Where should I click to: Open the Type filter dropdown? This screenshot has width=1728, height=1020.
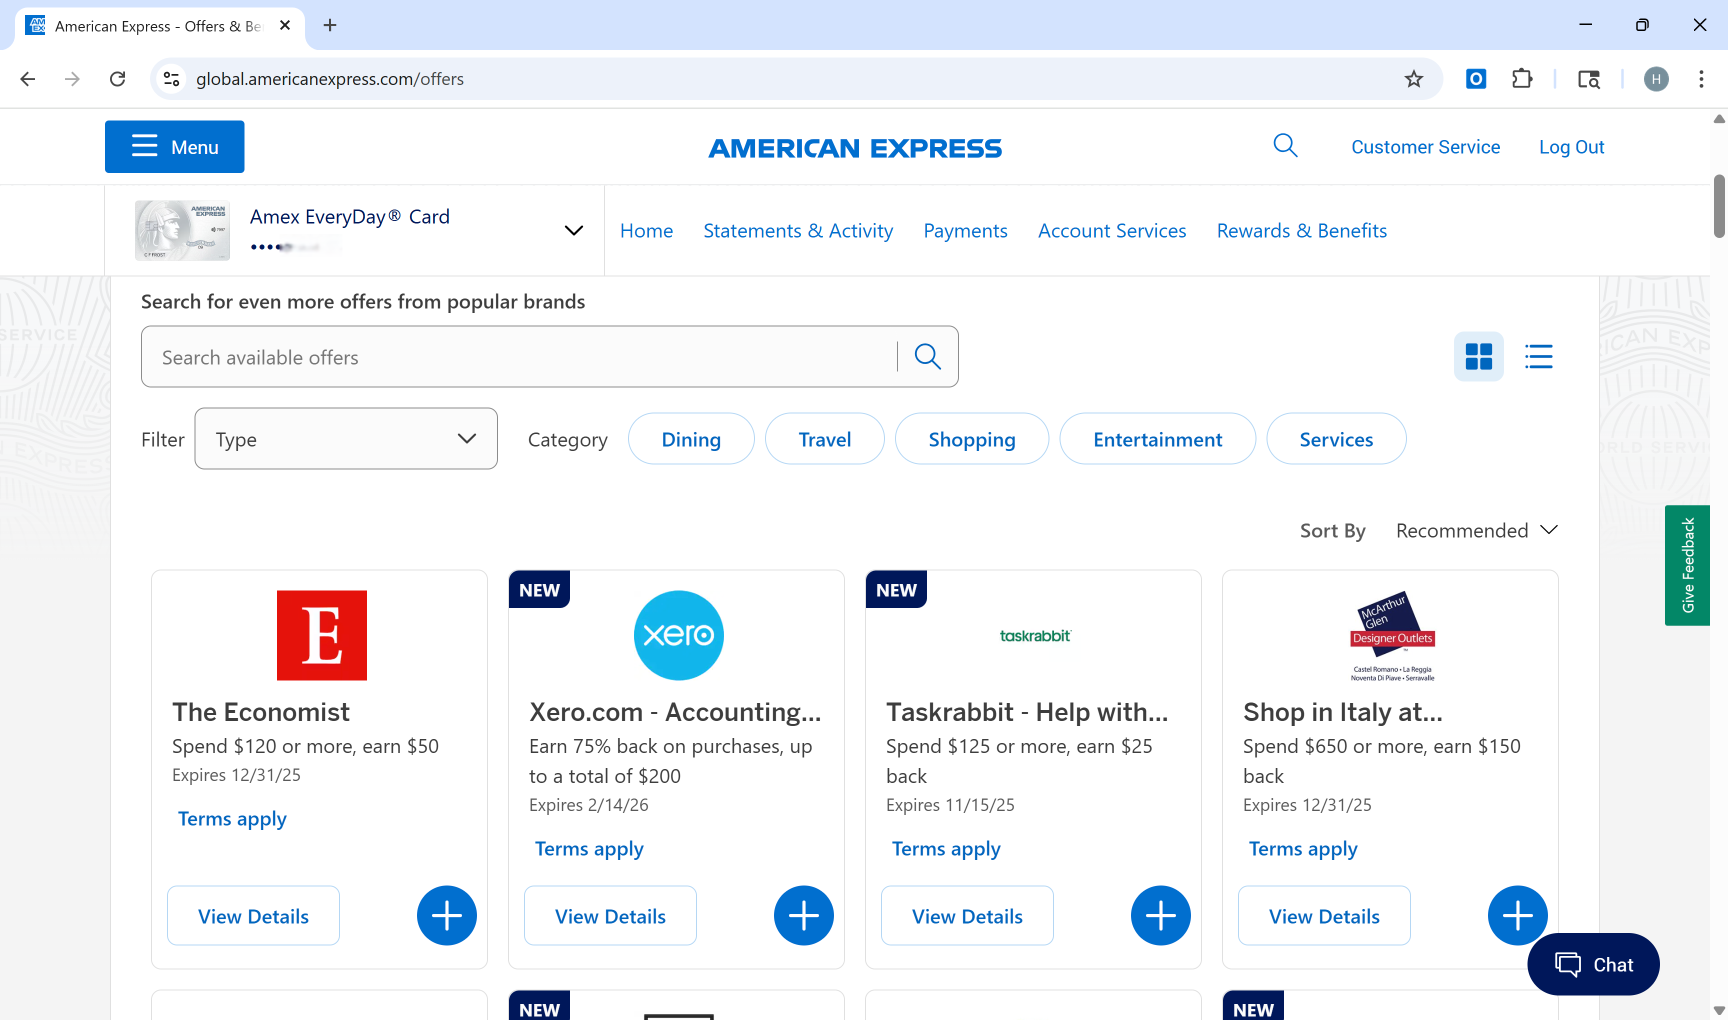coord(346,439)
